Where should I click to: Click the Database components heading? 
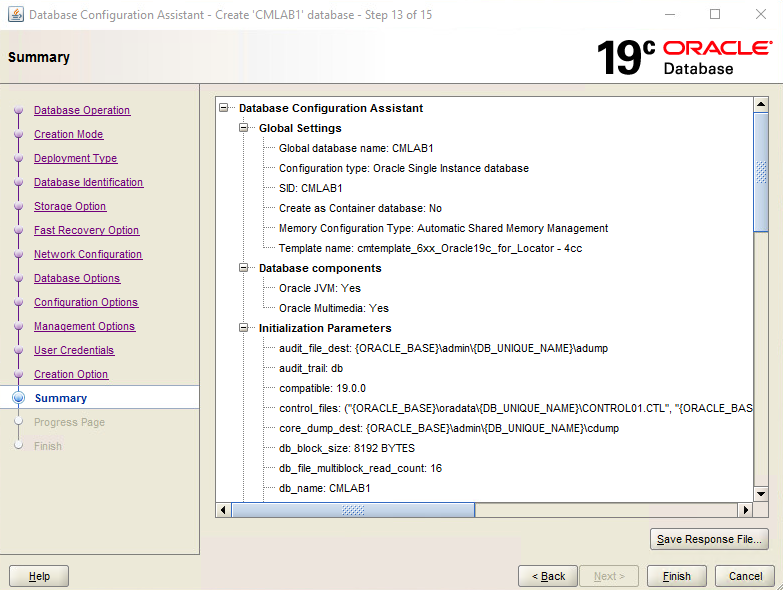(x=320, y=268)
